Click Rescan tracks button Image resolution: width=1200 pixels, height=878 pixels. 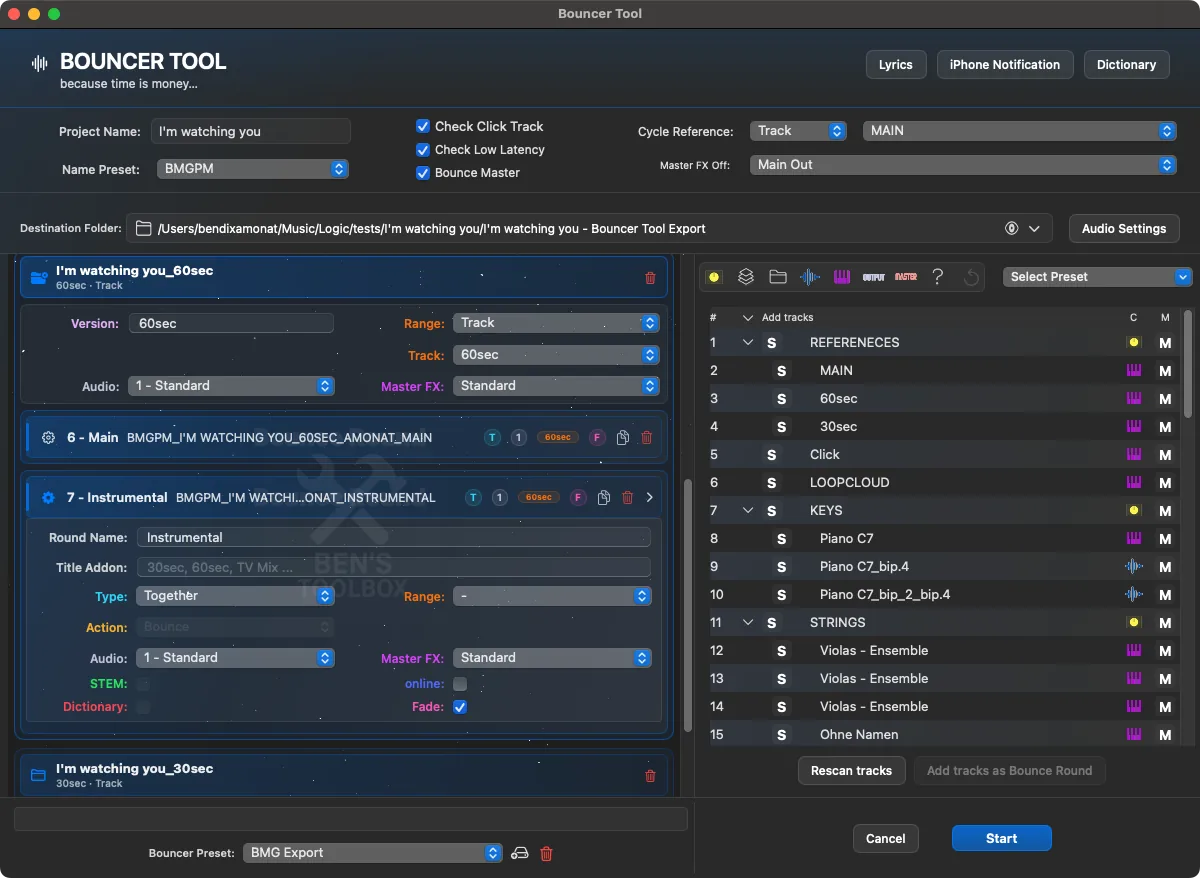pyautogui.click(x=852, y=771)
